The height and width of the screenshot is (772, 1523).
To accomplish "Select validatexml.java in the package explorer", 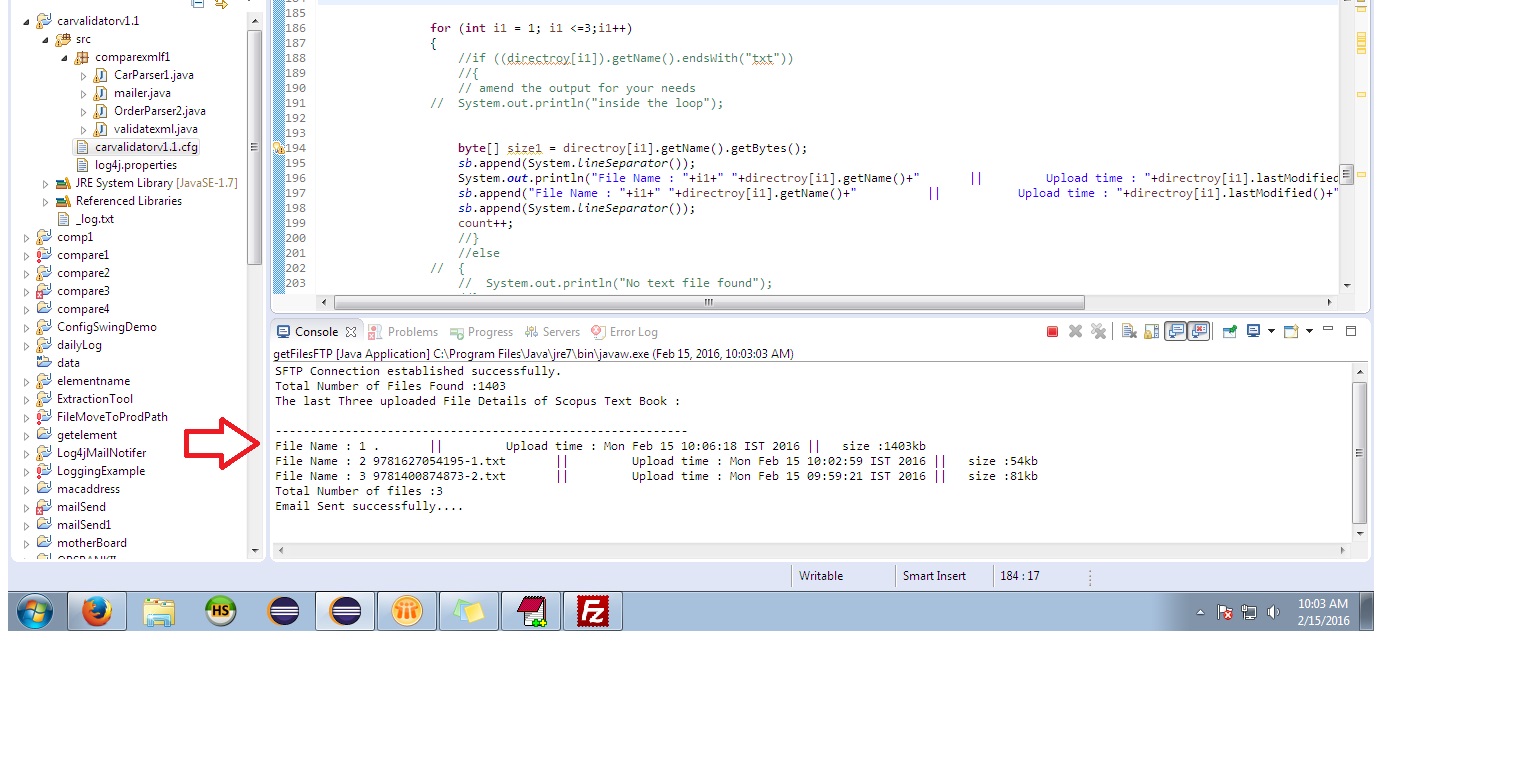I will (x=156, y=129).
